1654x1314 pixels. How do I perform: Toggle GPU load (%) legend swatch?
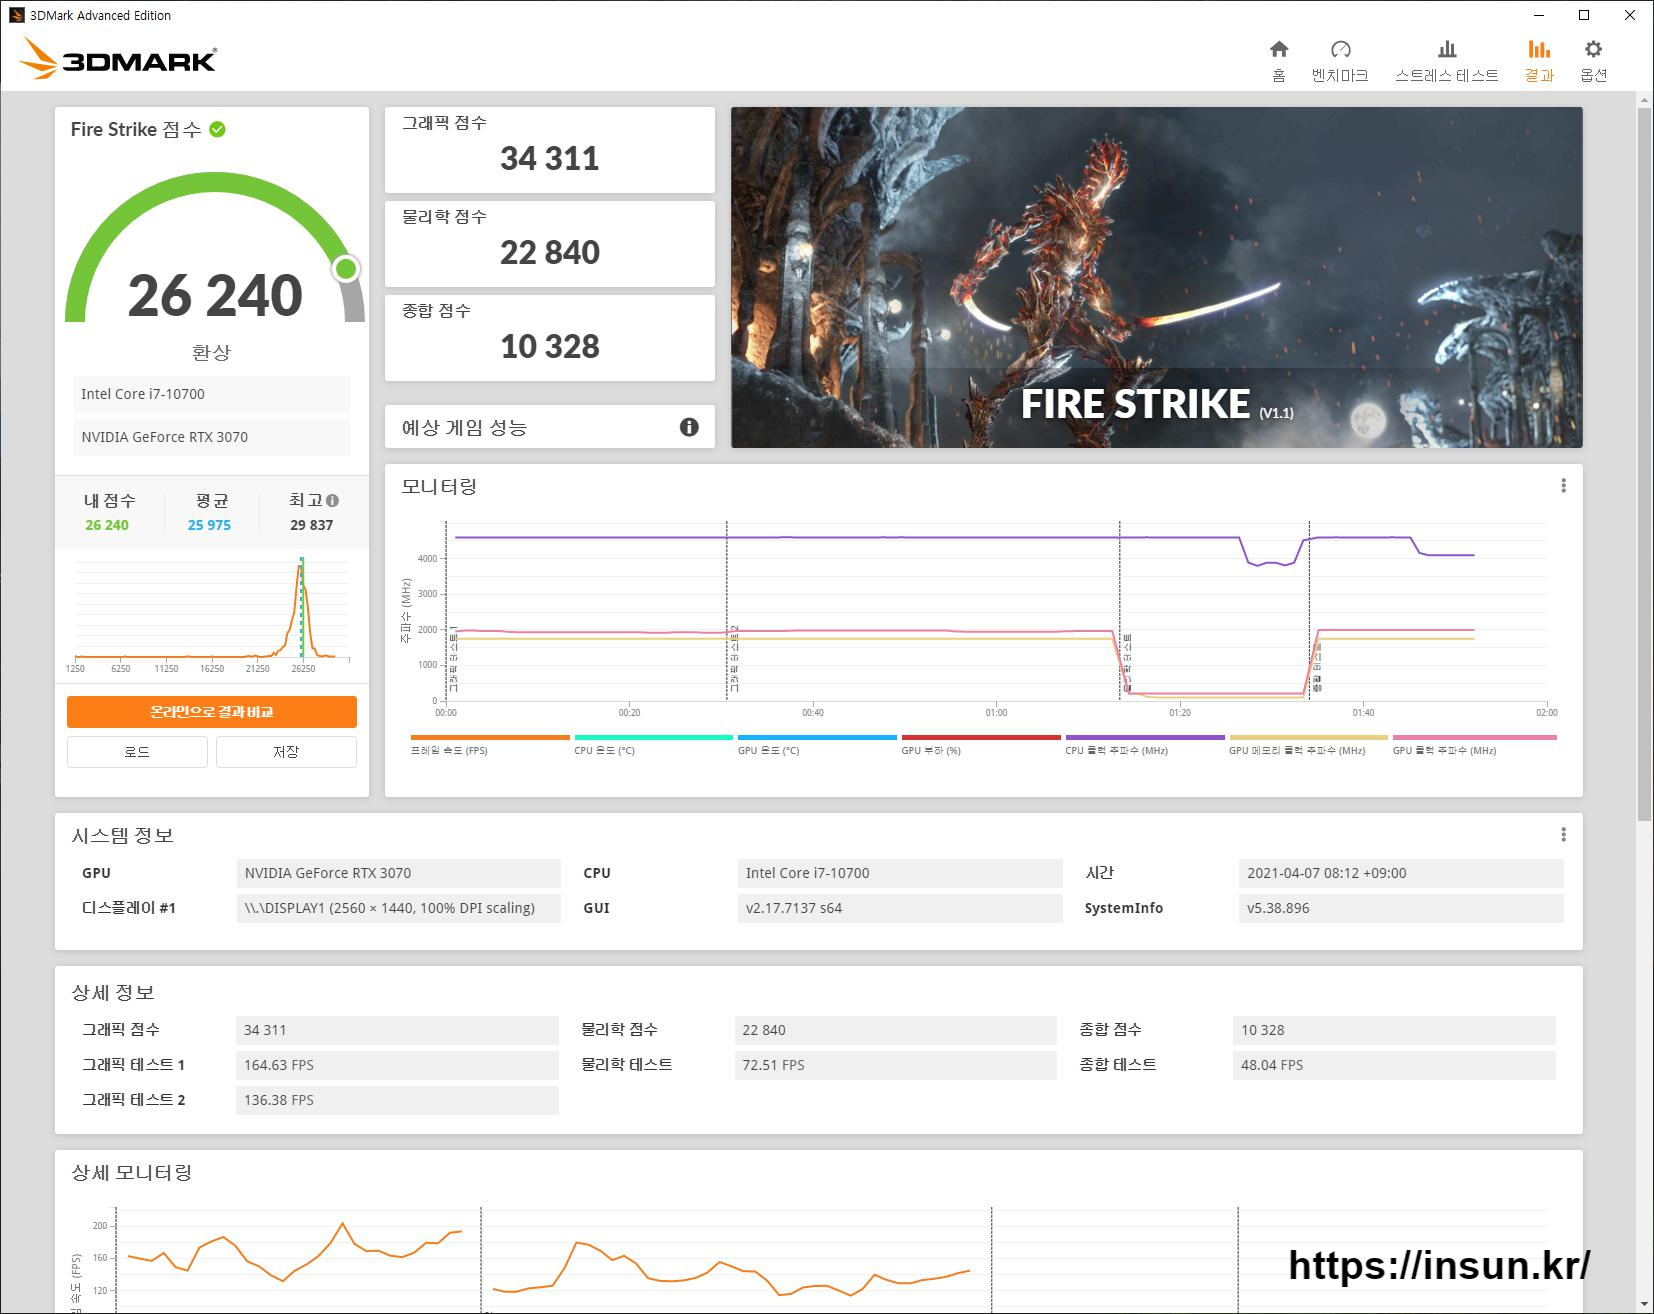[x=981, y=737]
